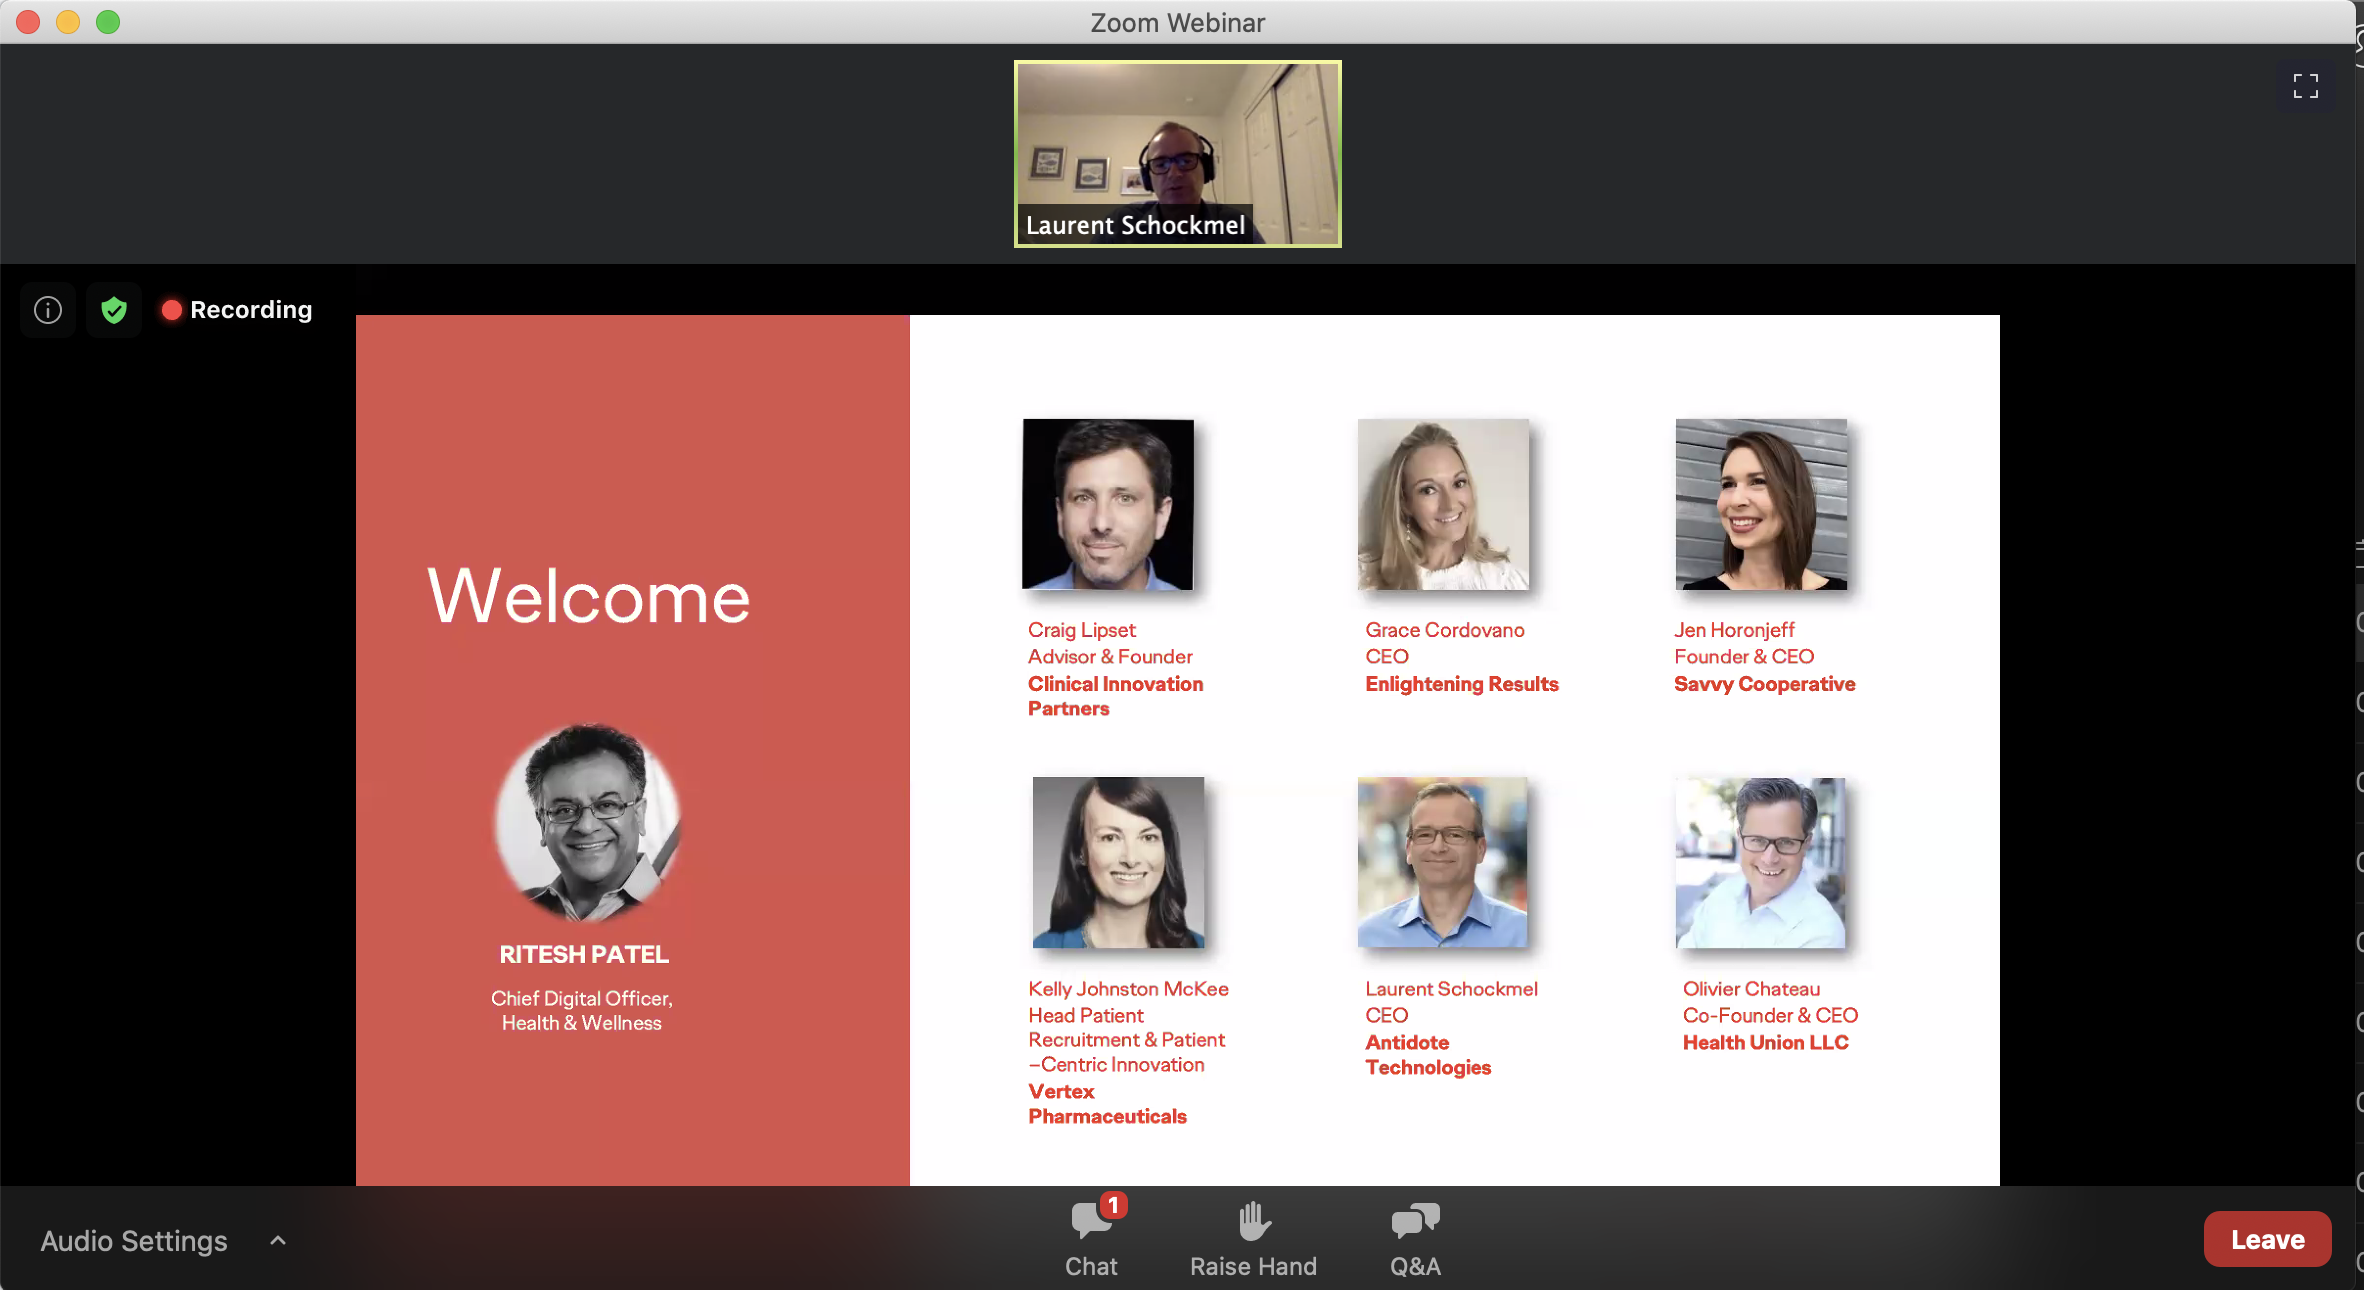Image resolution: width=2364 pixels, height=1290 pixels.
Task: Click the Audio Settings label
Action: [134, 1241]
